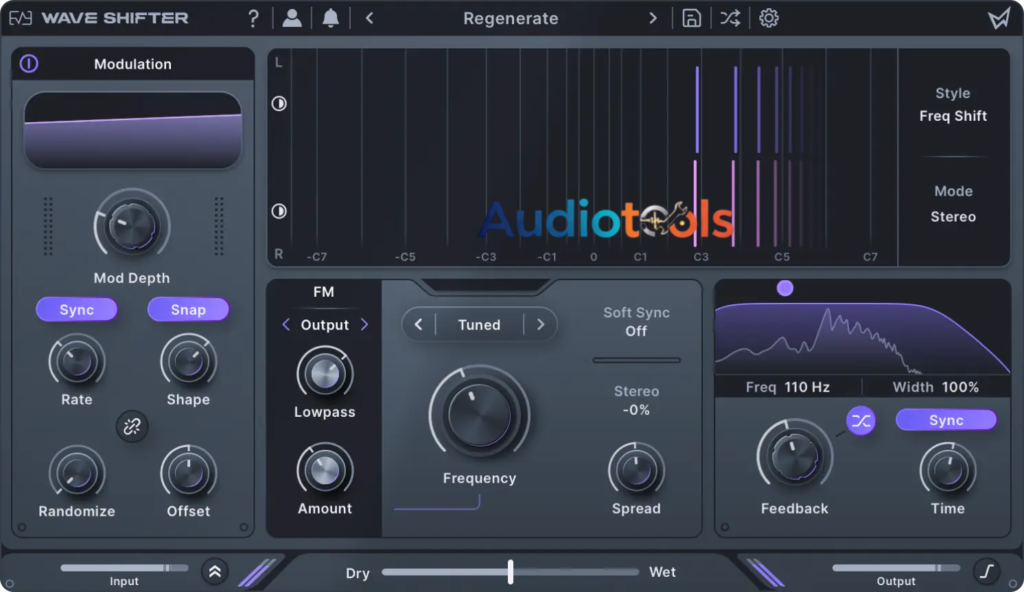This screenshot has width=1024, height=592.
Task: Click the FM Output source label
Action: click(325, 325)
